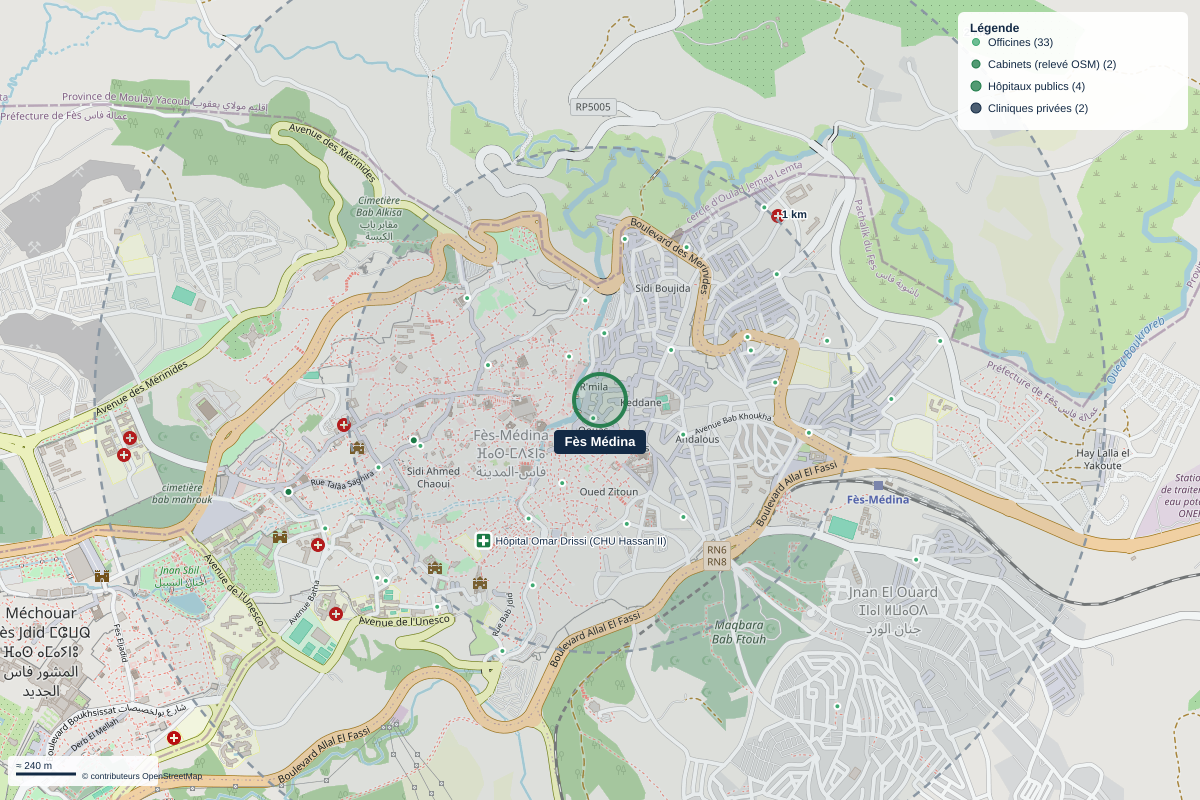1200x800 pixels.
Task: Click the Hay Lalla el Yakoute label
Action: (1102, 459)
